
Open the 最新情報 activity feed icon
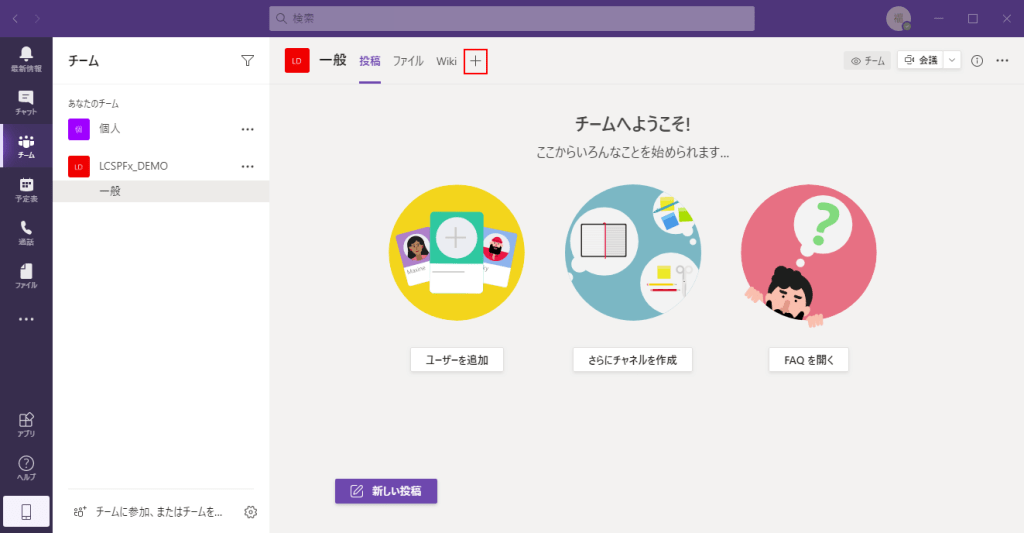point(26,59)
